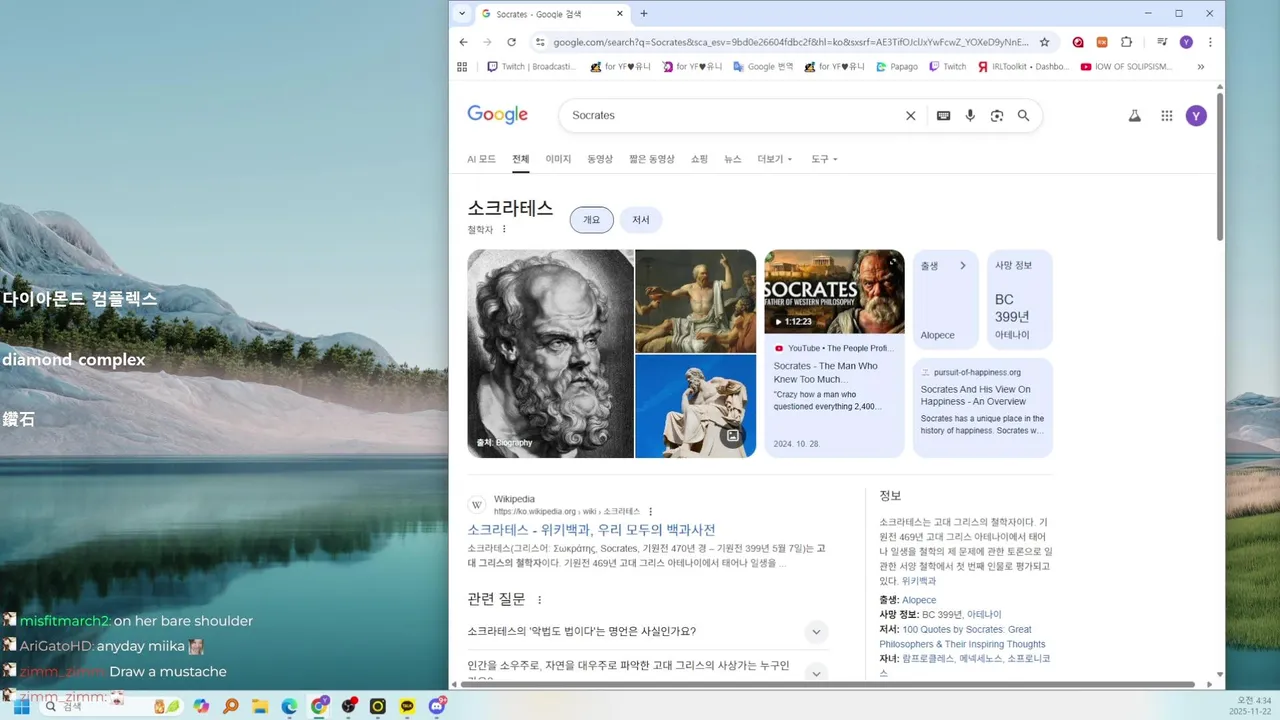
Task: Open Google account avatar on page
Action: [x=1196, y=116]
